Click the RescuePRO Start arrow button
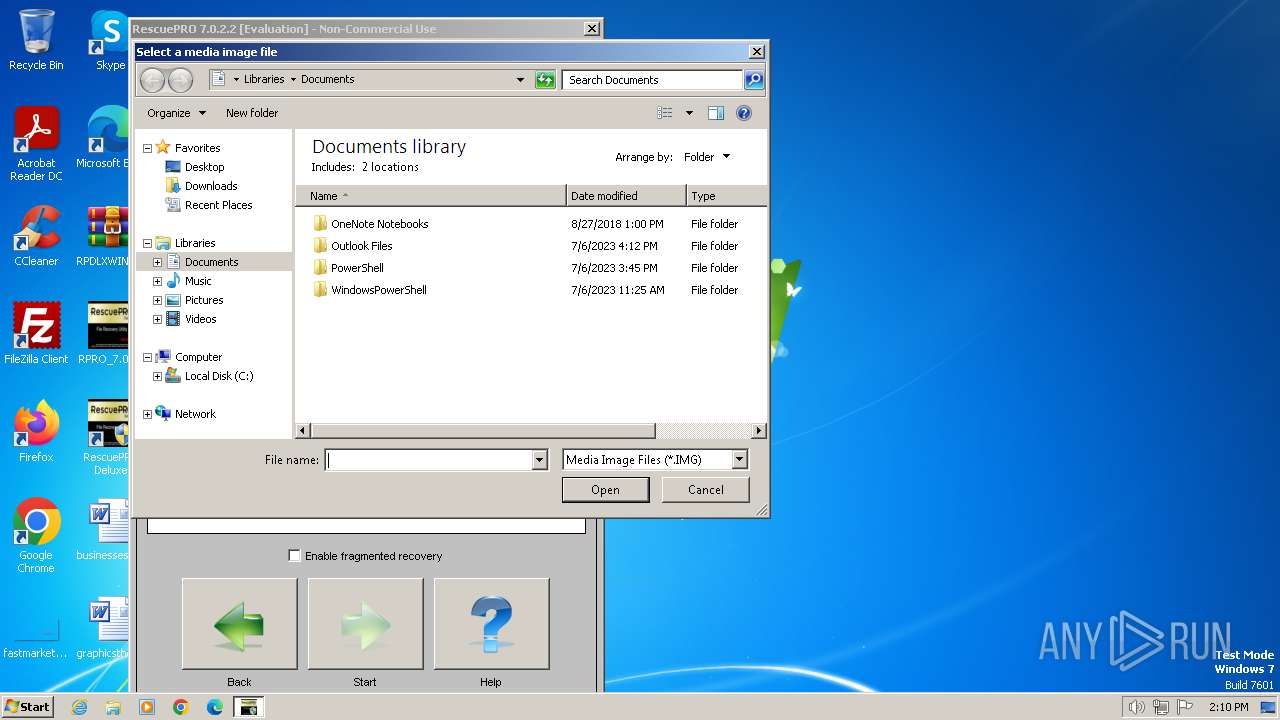Viewport: 1280px width, 720px height. coord(365,624)
